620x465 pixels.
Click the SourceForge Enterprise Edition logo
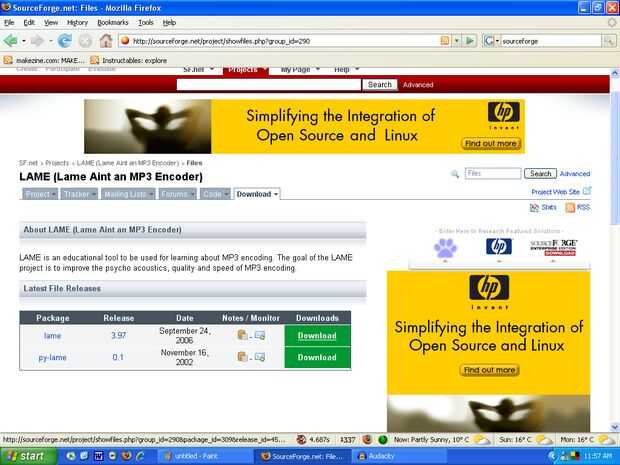(x=553, y=248)
